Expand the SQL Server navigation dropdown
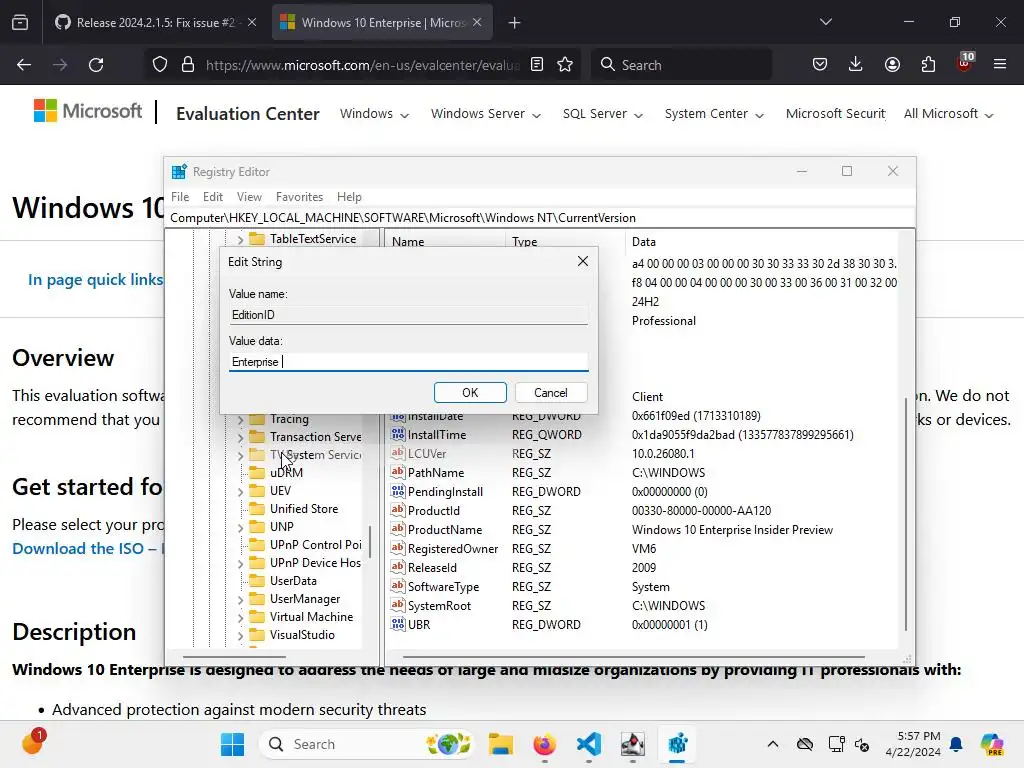 tap(603, 114)
